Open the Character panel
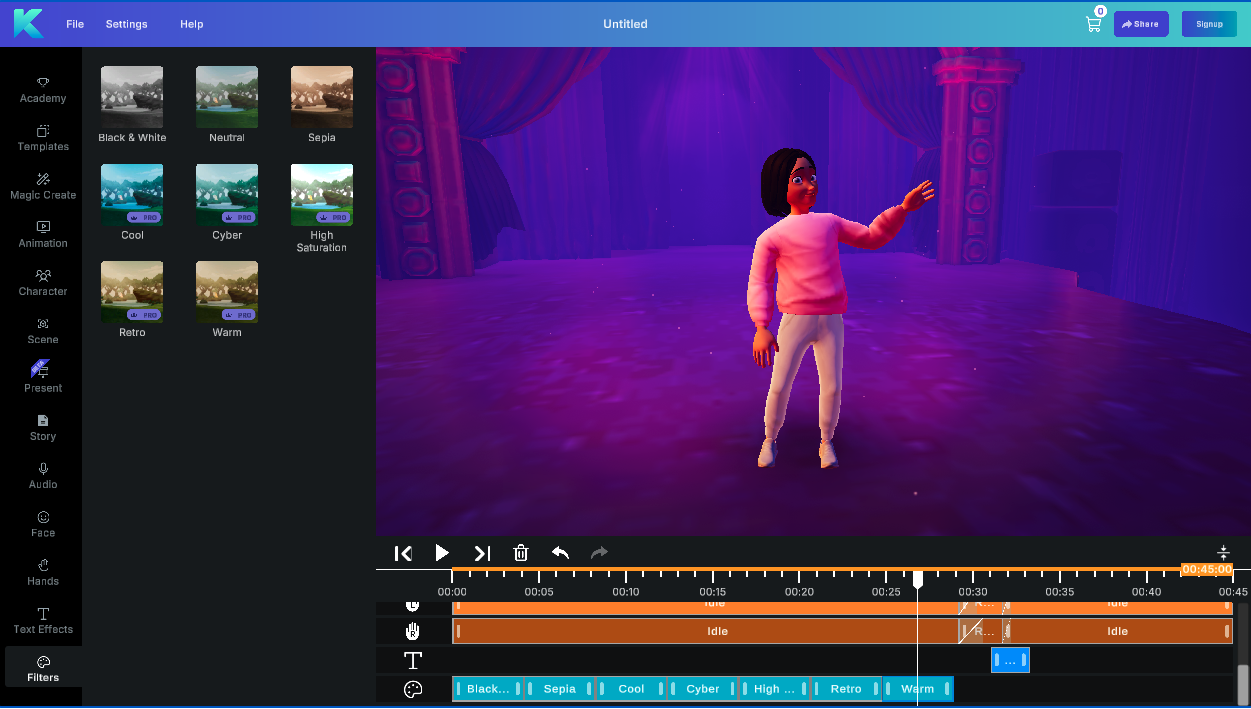 42,282
